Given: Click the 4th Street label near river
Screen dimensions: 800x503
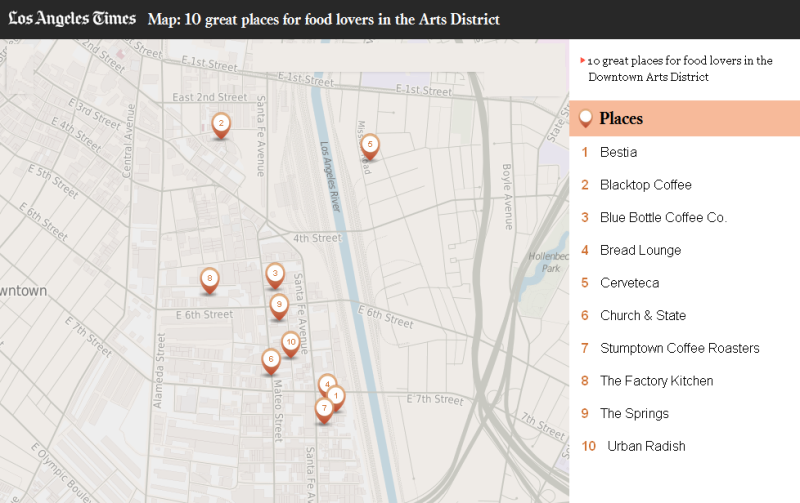Looking at the screenshot, I should [317, 238].
